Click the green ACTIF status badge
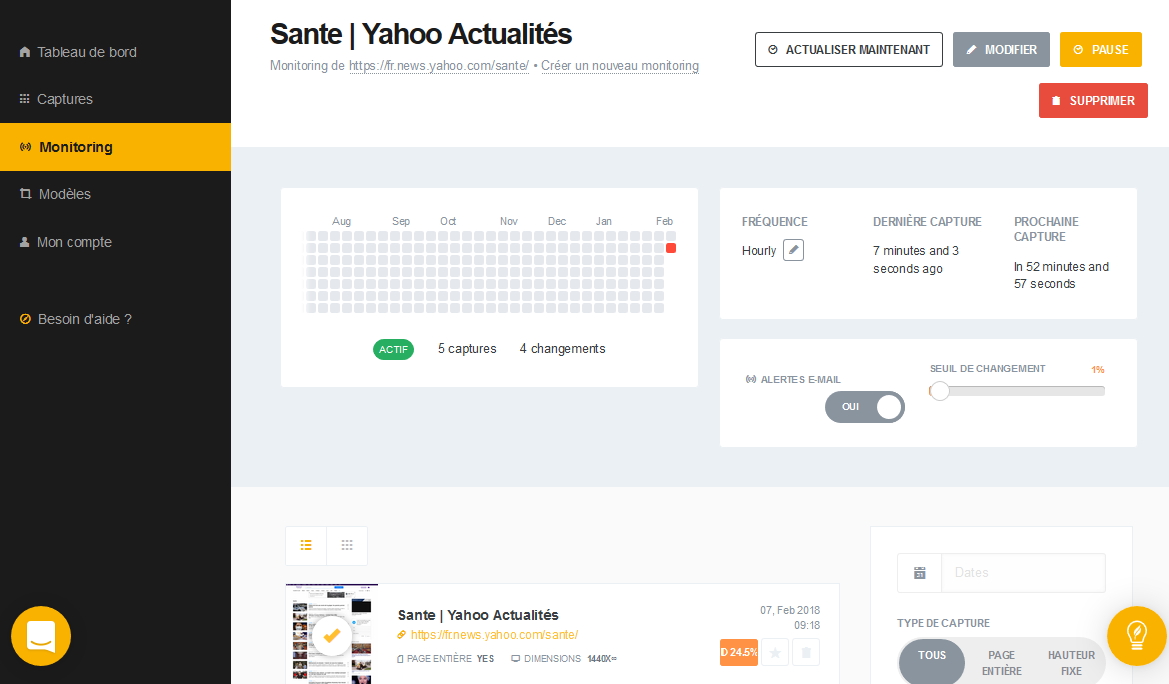This screenshot has height=684, width=1169. (393, 349)
